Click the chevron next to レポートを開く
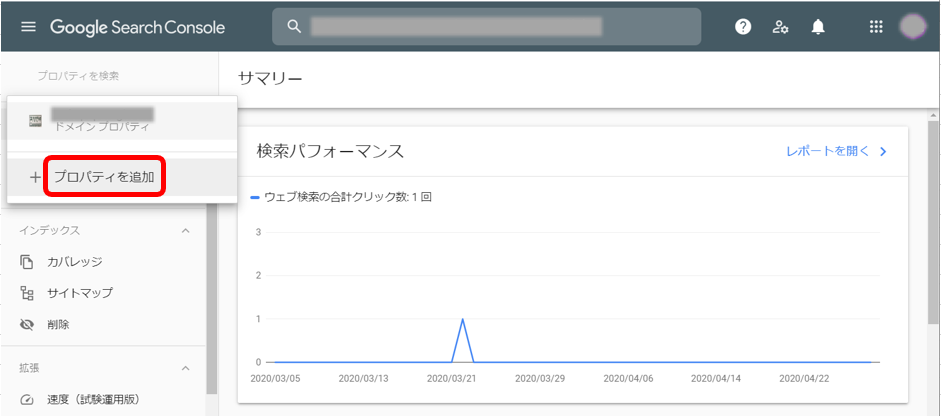The image size is (941, 416). [x=883, y=152]
